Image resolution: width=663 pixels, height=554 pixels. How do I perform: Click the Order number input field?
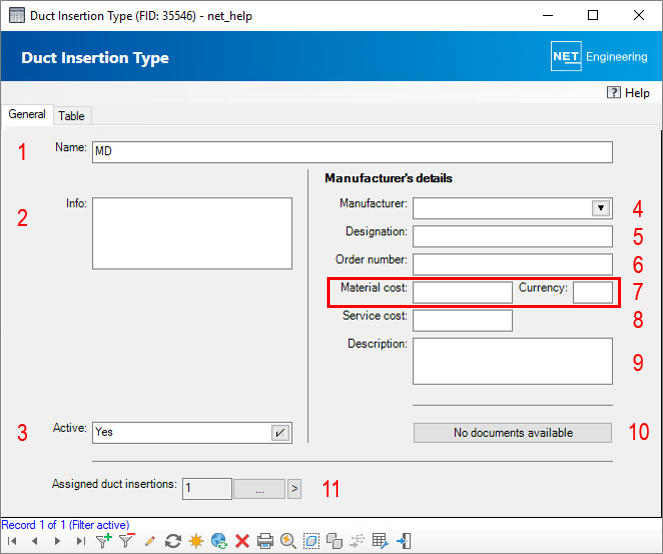point(512,264)
